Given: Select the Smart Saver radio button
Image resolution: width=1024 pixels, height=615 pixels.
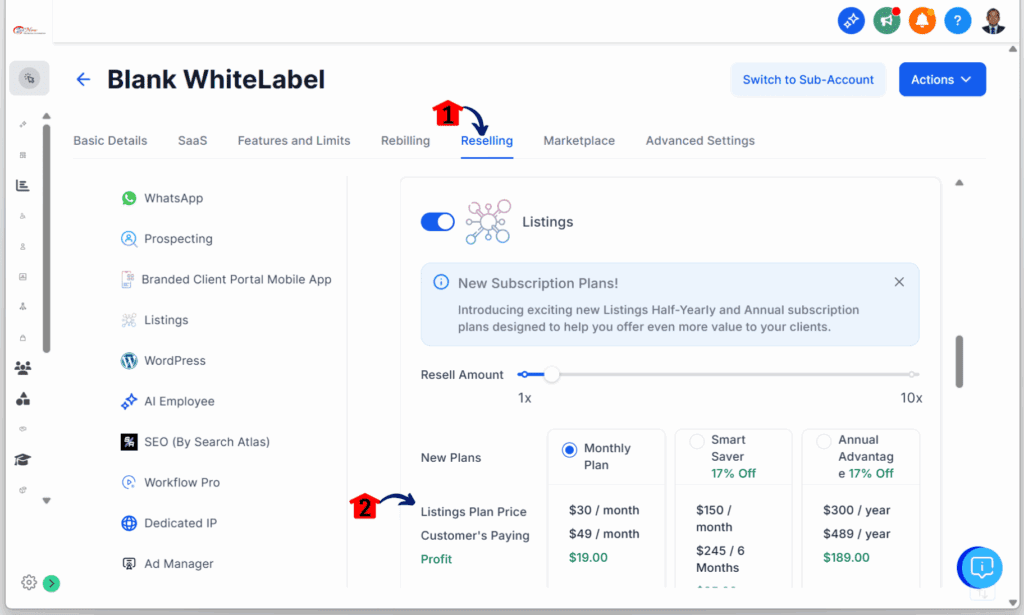Looking at the screenshot, I should tap(697, 441).
